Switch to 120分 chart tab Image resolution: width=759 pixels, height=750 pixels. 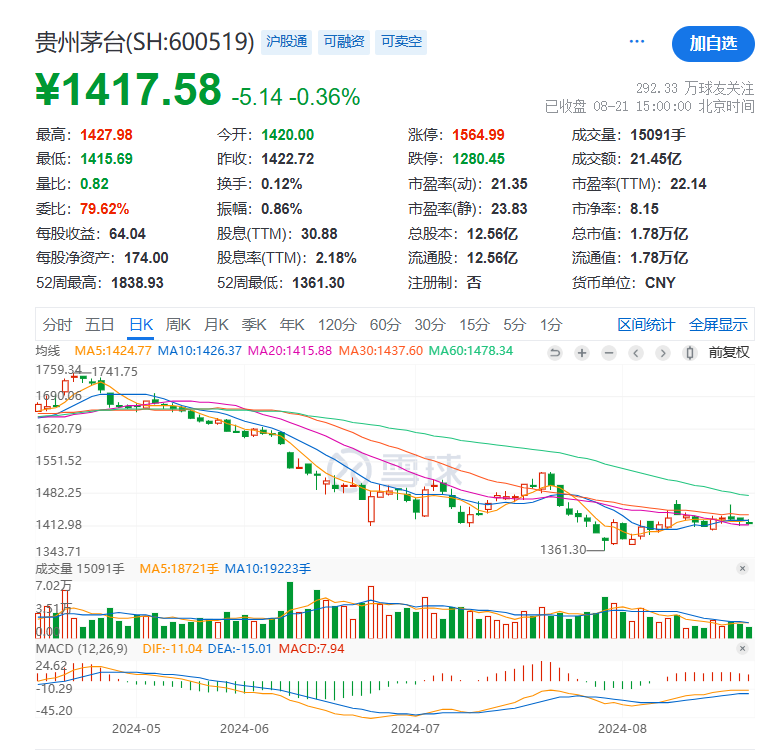pos(337,324)
